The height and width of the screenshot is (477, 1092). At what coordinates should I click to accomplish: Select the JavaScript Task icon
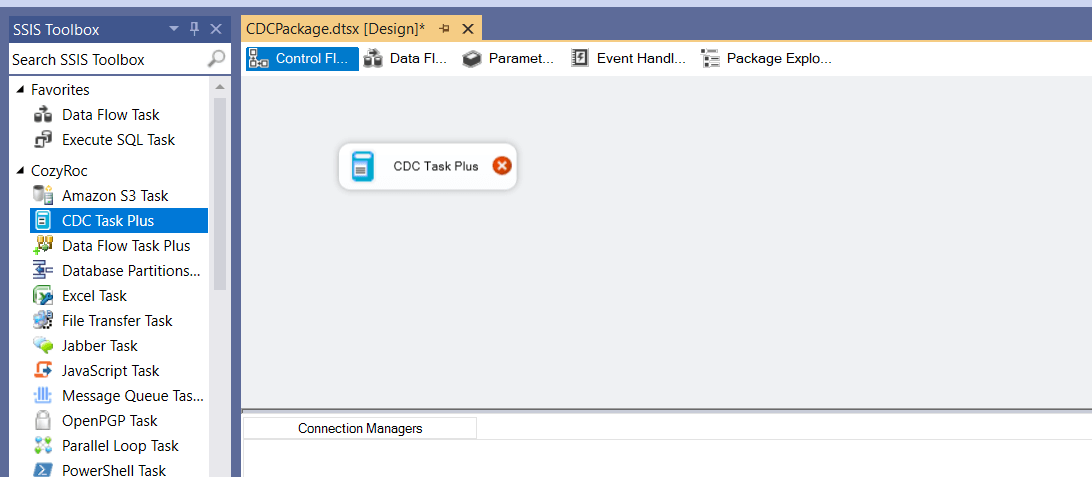43,371
